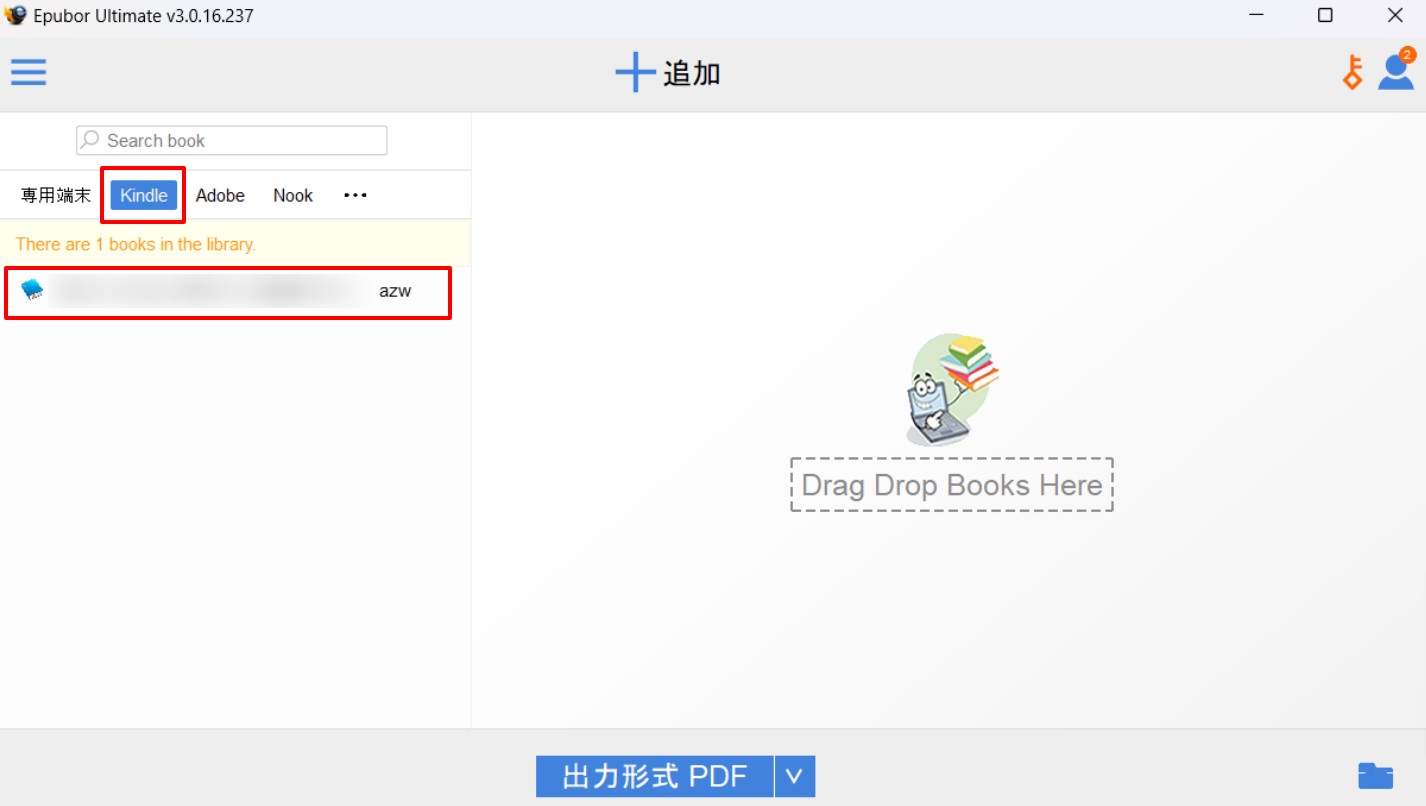The image size is (1426, 806).
Task: Click the Drag Drop Books Here area
Action: pyautogui.click(x=952, y=485)
